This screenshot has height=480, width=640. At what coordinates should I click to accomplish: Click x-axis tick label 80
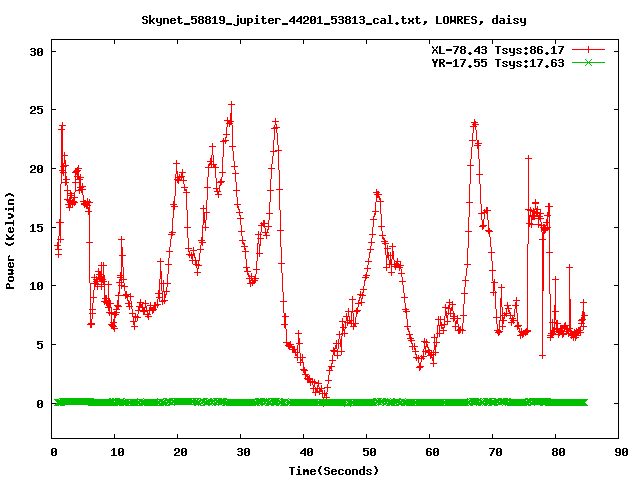558,452
